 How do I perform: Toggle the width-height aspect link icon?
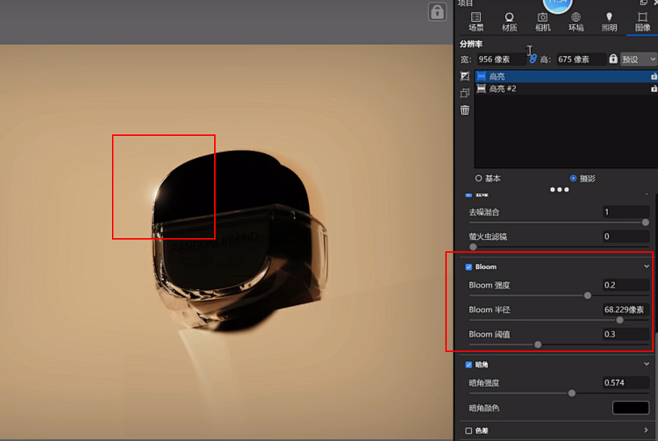(532, 59)
